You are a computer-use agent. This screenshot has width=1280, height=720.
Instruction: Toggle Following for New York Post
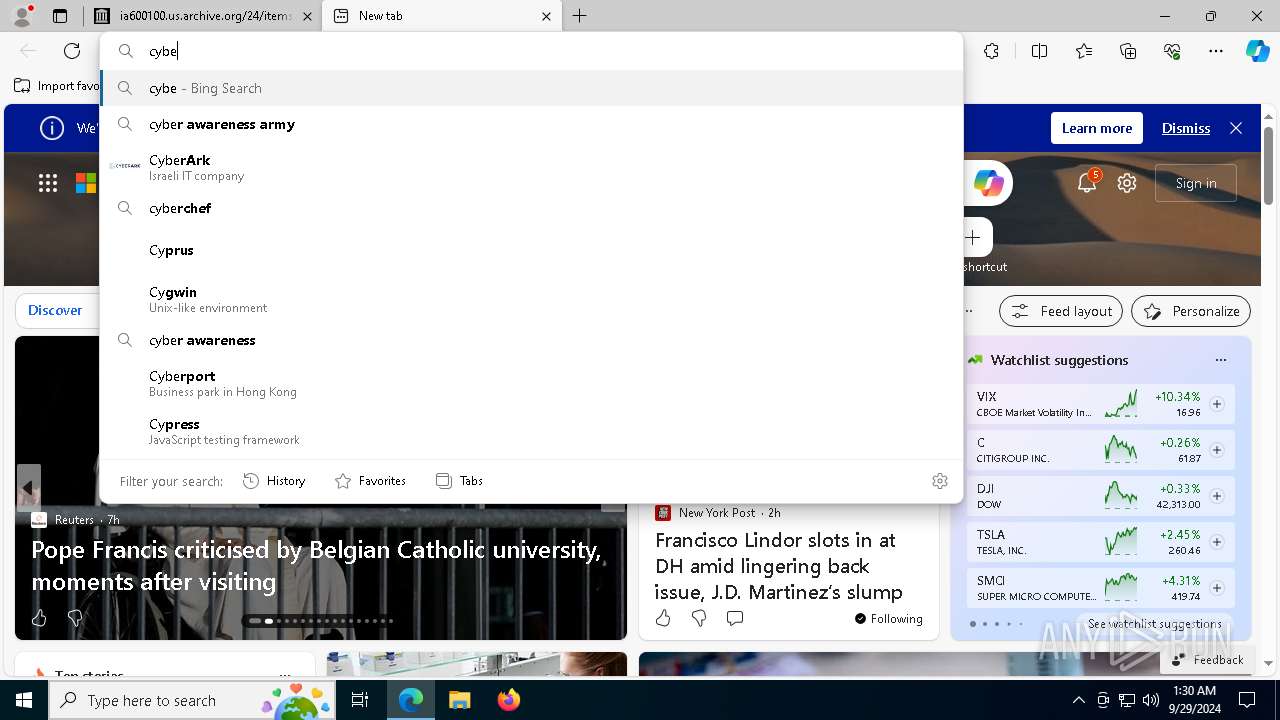888,618
